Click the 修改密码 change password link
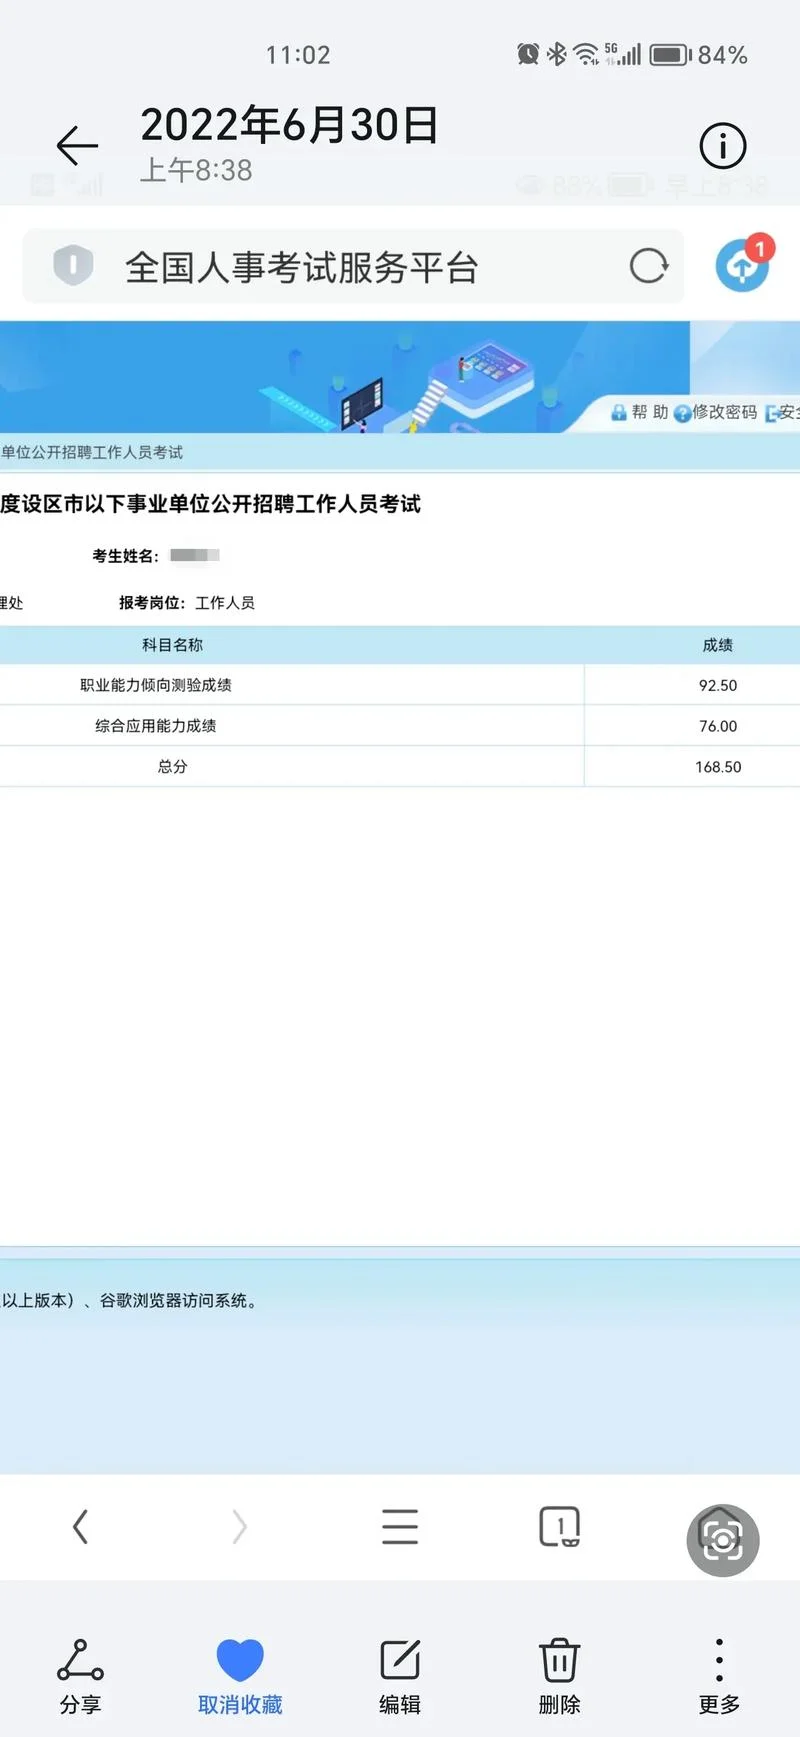The image size is (800, 1737). coord(715,412)
